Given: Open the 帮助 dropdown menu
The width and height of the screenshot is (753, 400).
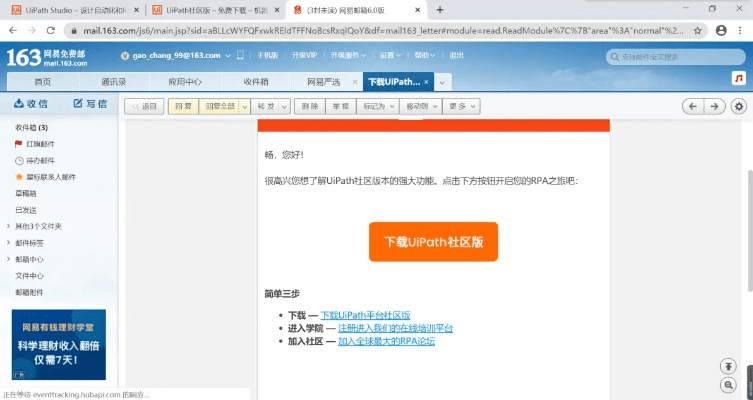Looking at the screenshot, I should click(425, 55).
